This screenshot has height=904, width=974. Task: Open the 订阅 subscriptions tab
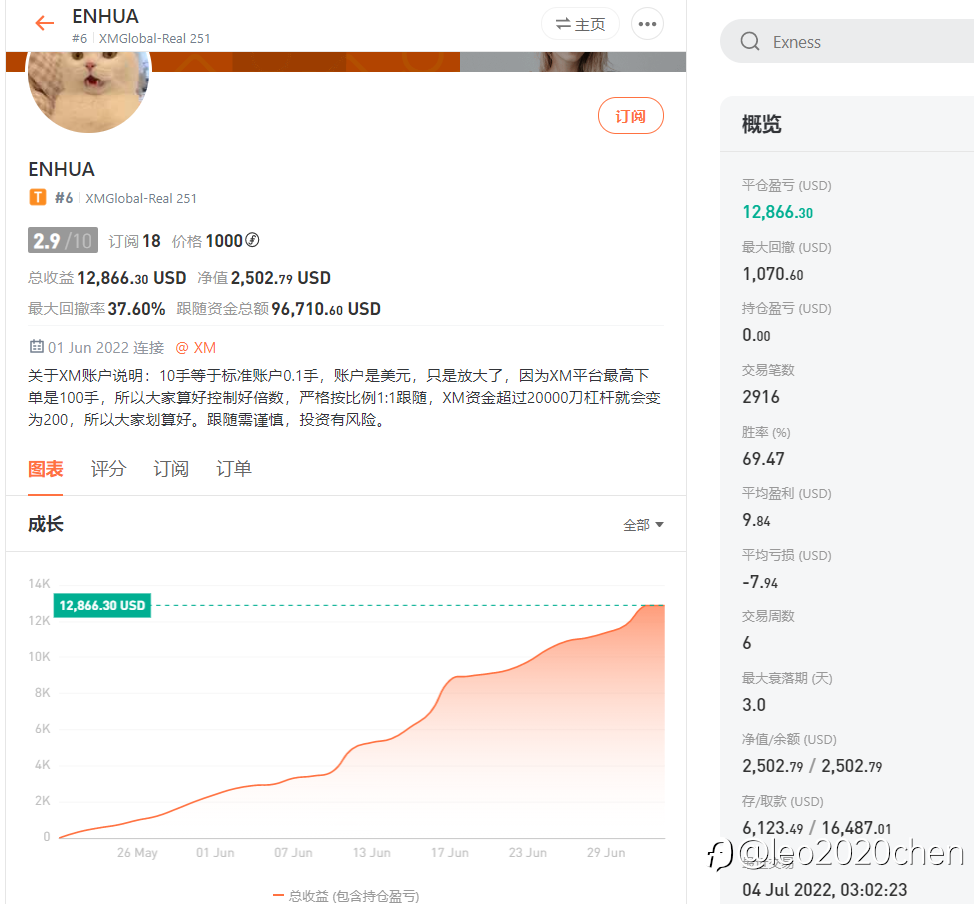coord(171,469)
